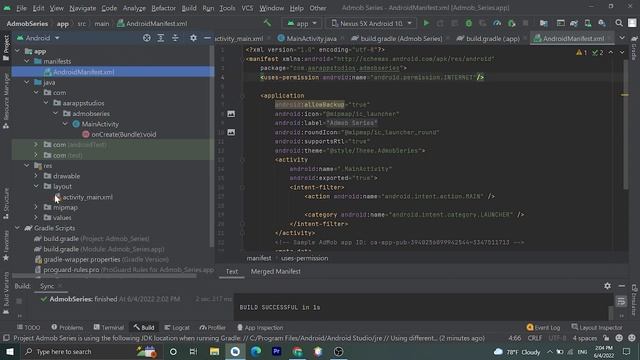
Task: Click the Debug app bug icon
Action: [469, 23]
